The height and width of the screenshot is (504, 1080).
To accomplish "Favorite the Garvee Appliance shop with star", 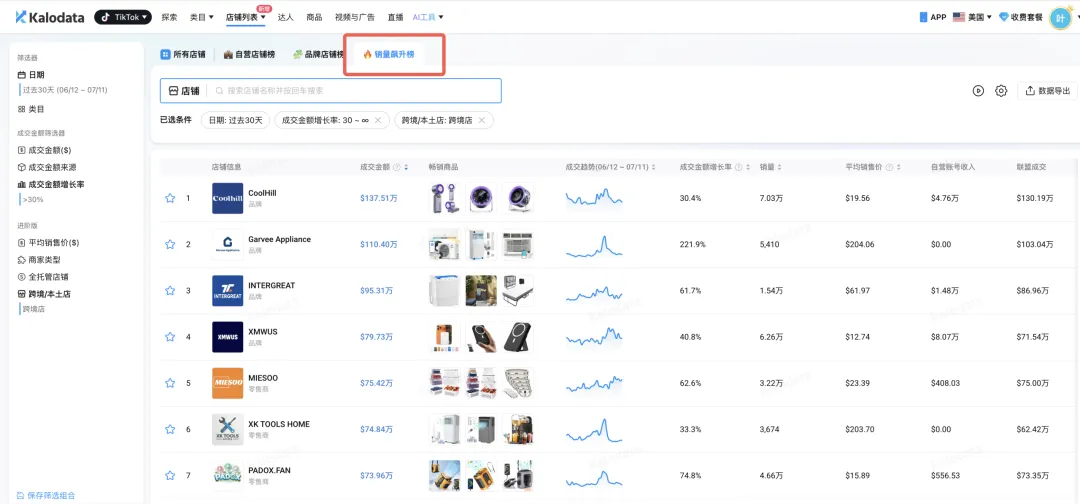I will 170,244.
